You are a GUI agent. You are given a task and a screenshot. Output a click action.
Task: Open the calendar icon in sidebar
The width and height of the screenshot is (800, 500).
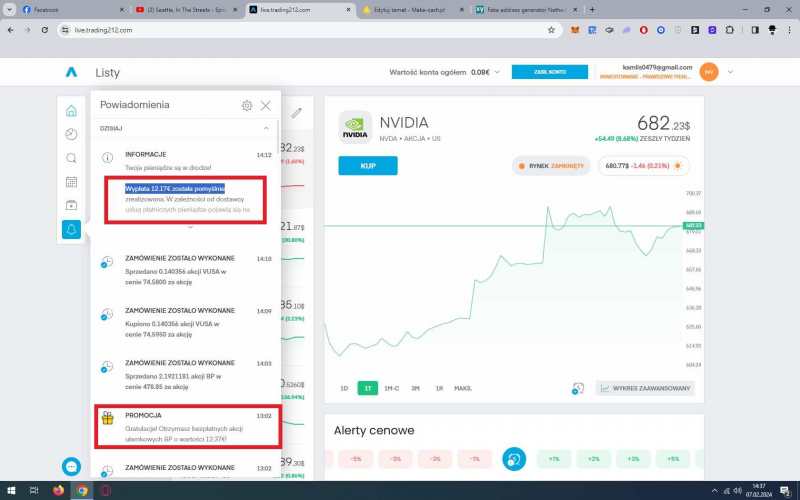coord(71,182)
